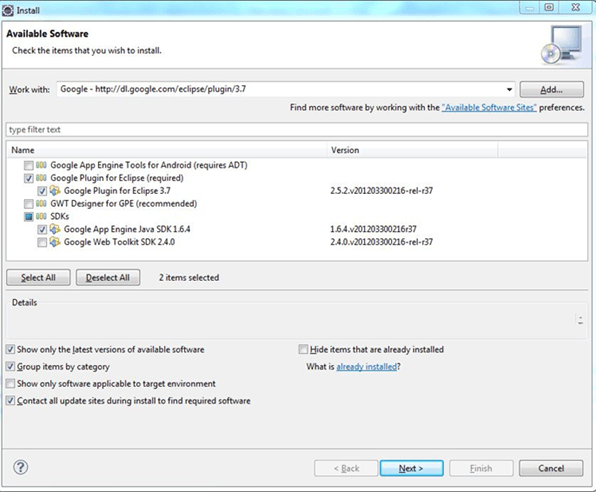The width and height of the screenshot is (596, 492).
Task: Click the category icon beside SDKs
Action: [x=41, y=216]
